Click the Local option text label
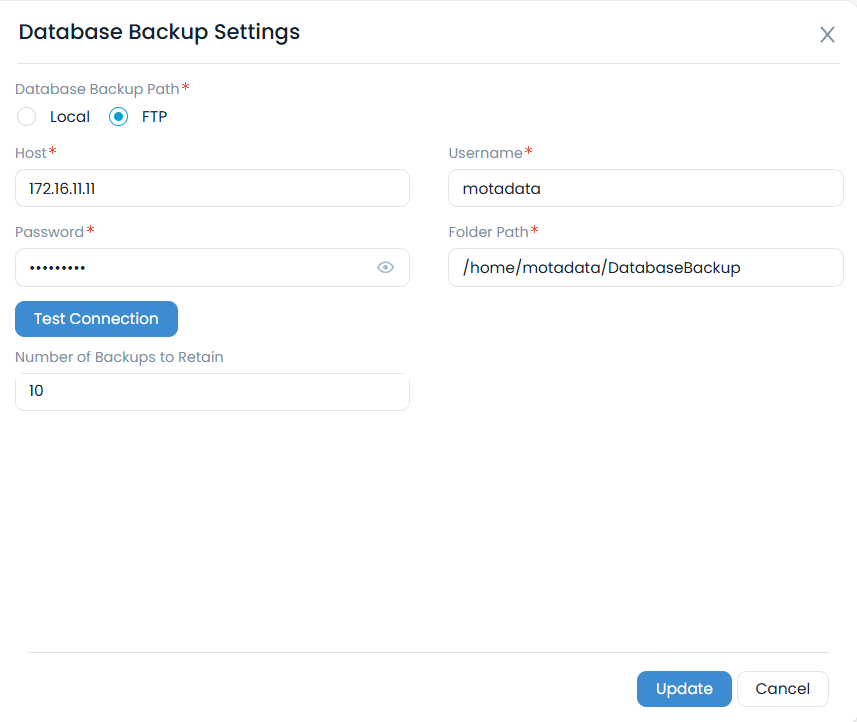857x722 pixels. 70,117
